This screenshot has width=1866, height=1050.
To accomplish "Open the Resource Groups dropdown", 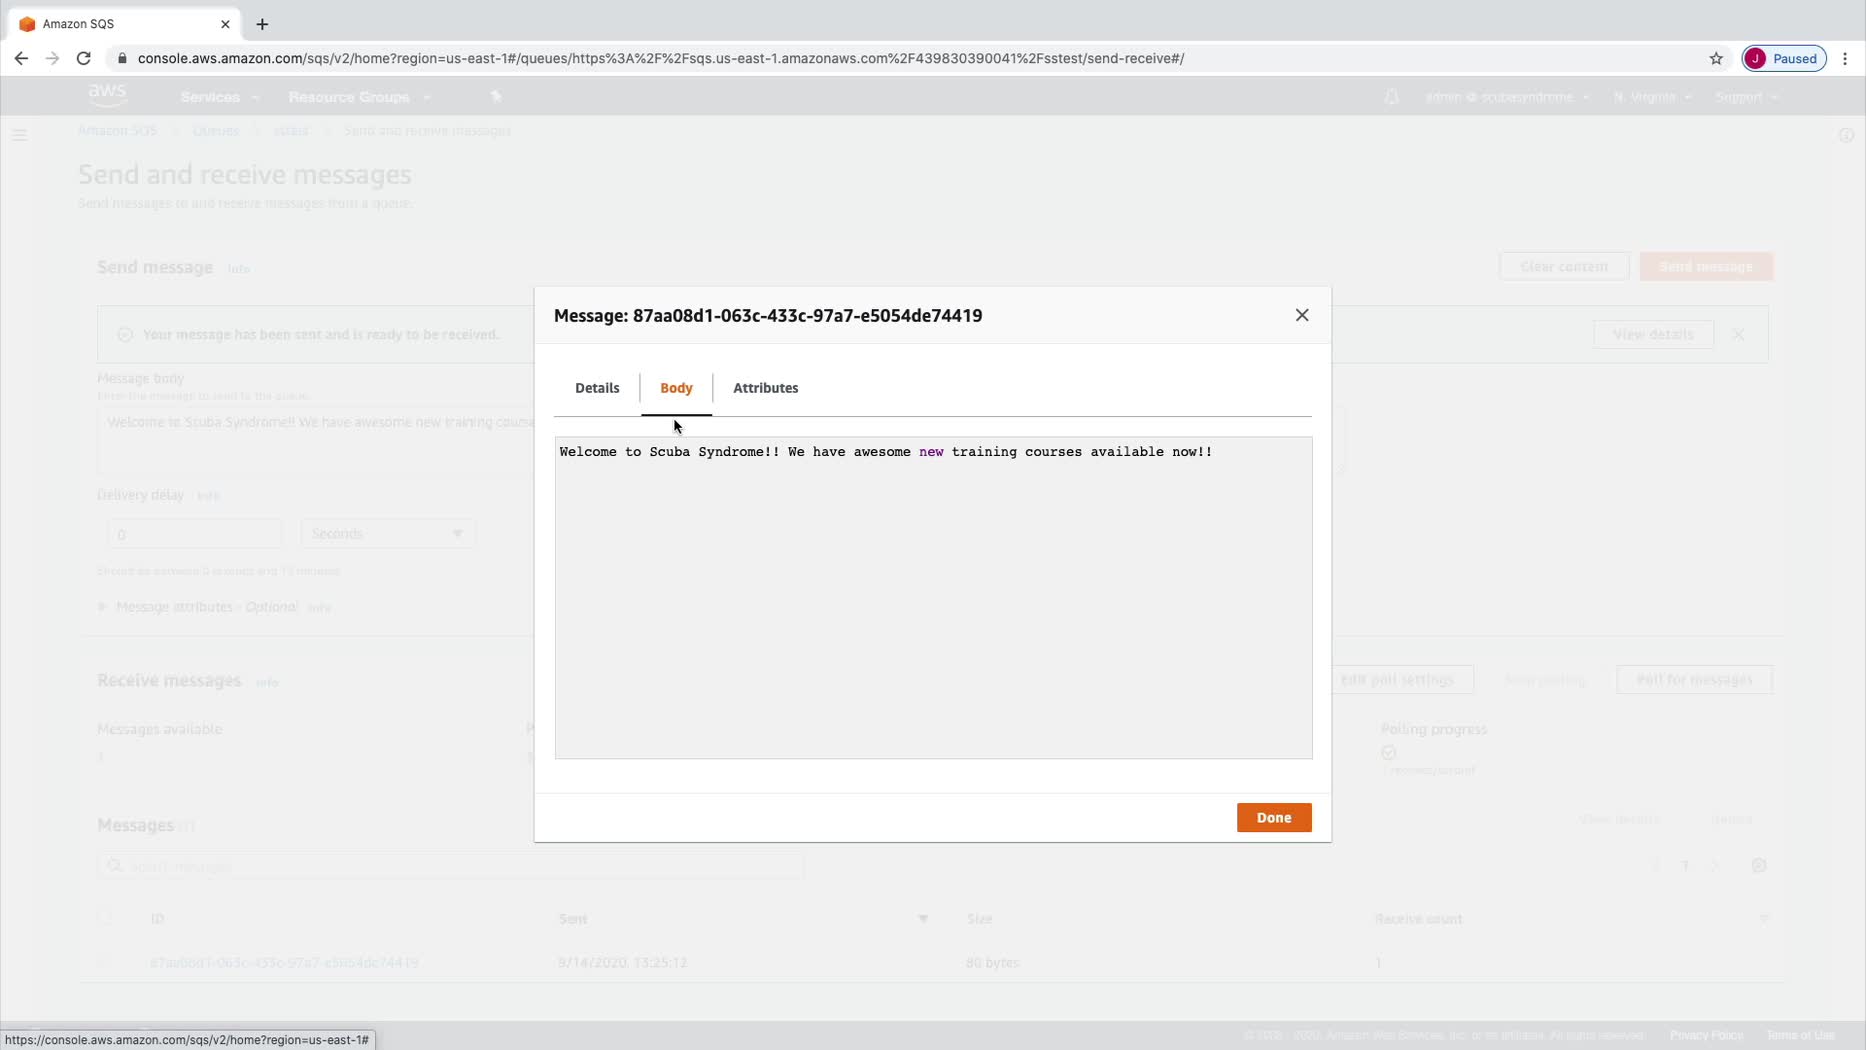I will click(x=359, y=97).
